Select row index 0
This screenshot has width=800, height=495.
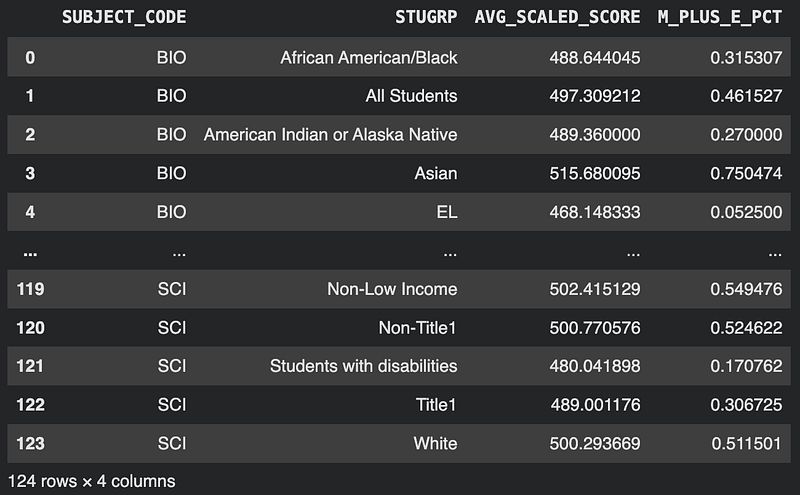pos(30,57)
